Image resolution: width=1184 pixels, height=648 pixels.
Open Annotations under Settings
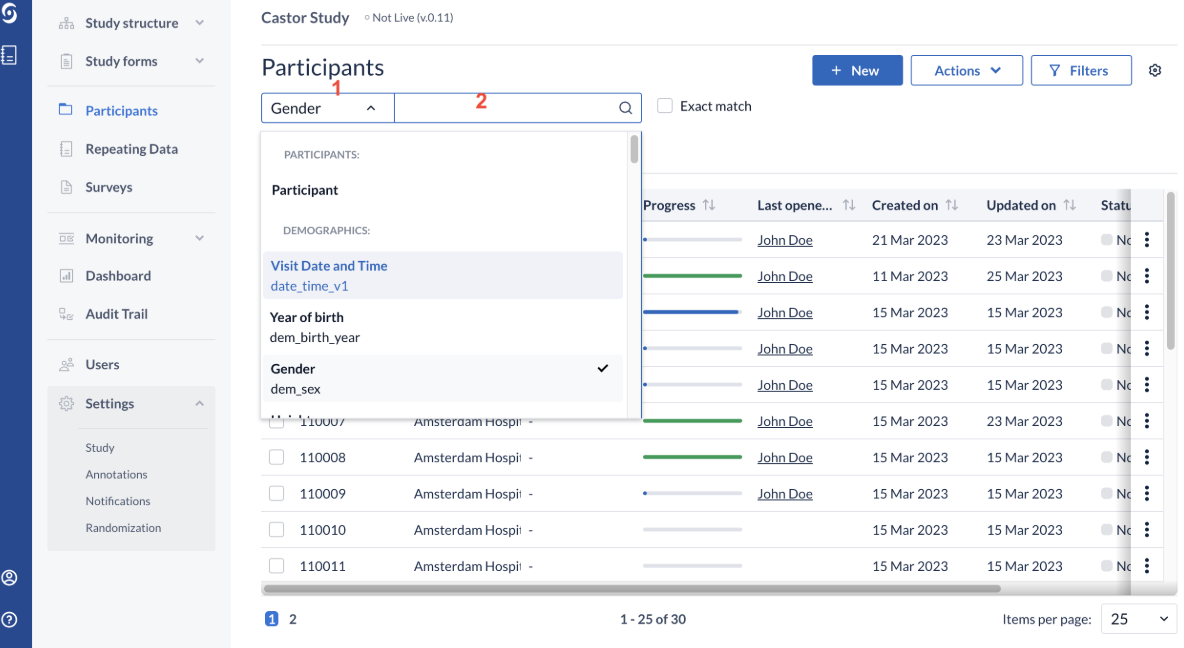point(116,474)
